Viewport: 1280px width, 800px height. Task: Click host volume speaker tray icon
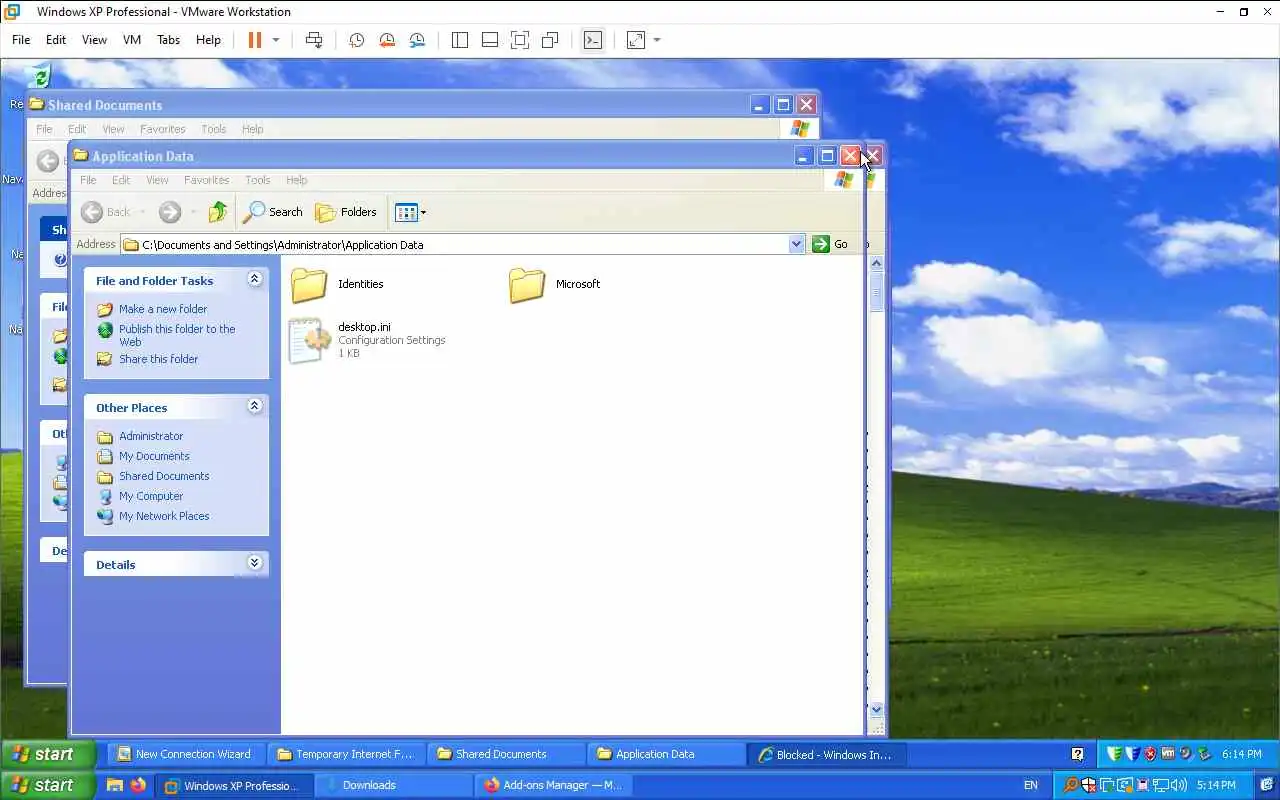click(1179, 785)
